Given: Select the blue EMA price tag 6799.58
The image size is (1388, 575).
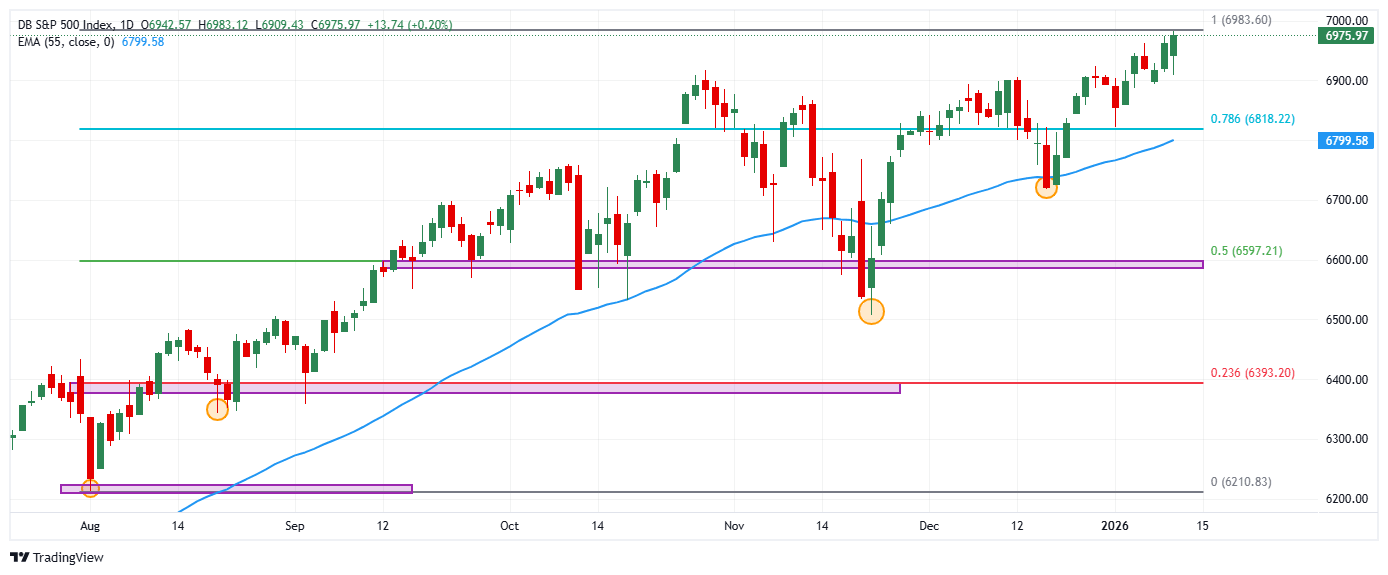Looking at the screenshot, I should tap(1344, 142).
